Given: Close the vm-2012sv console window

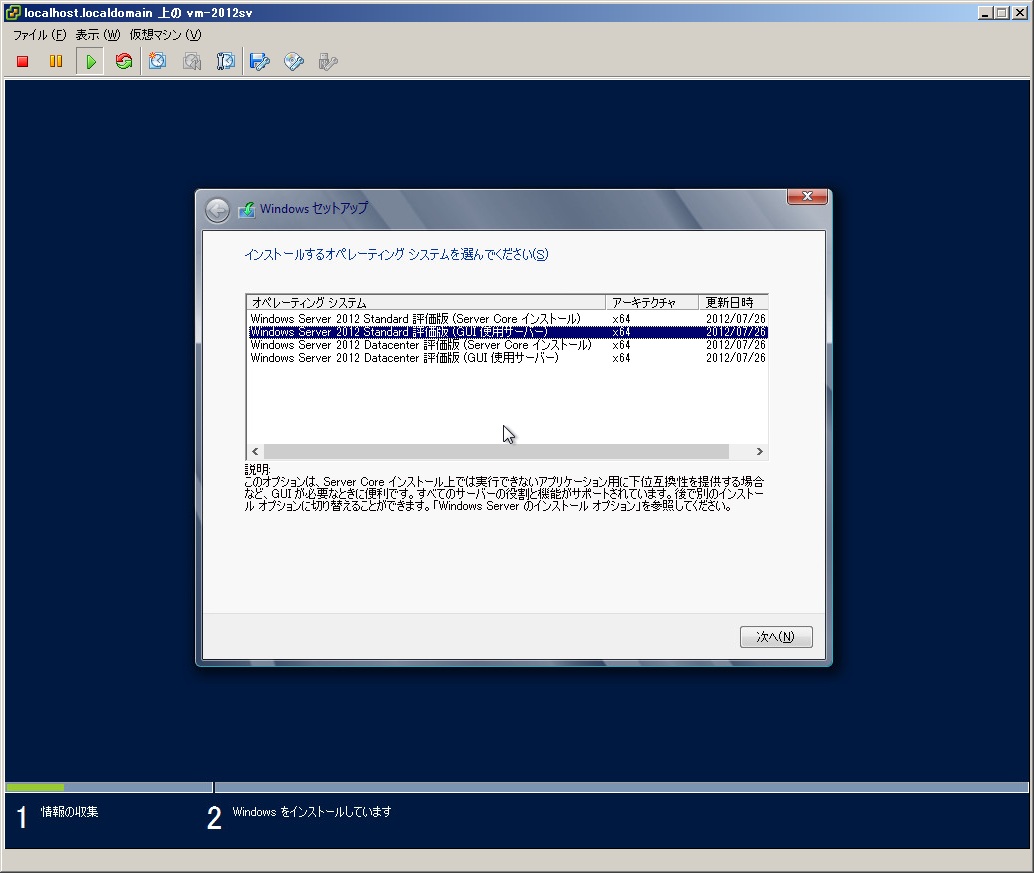Looking at the screenshot, I should [x=1020, y=13].
